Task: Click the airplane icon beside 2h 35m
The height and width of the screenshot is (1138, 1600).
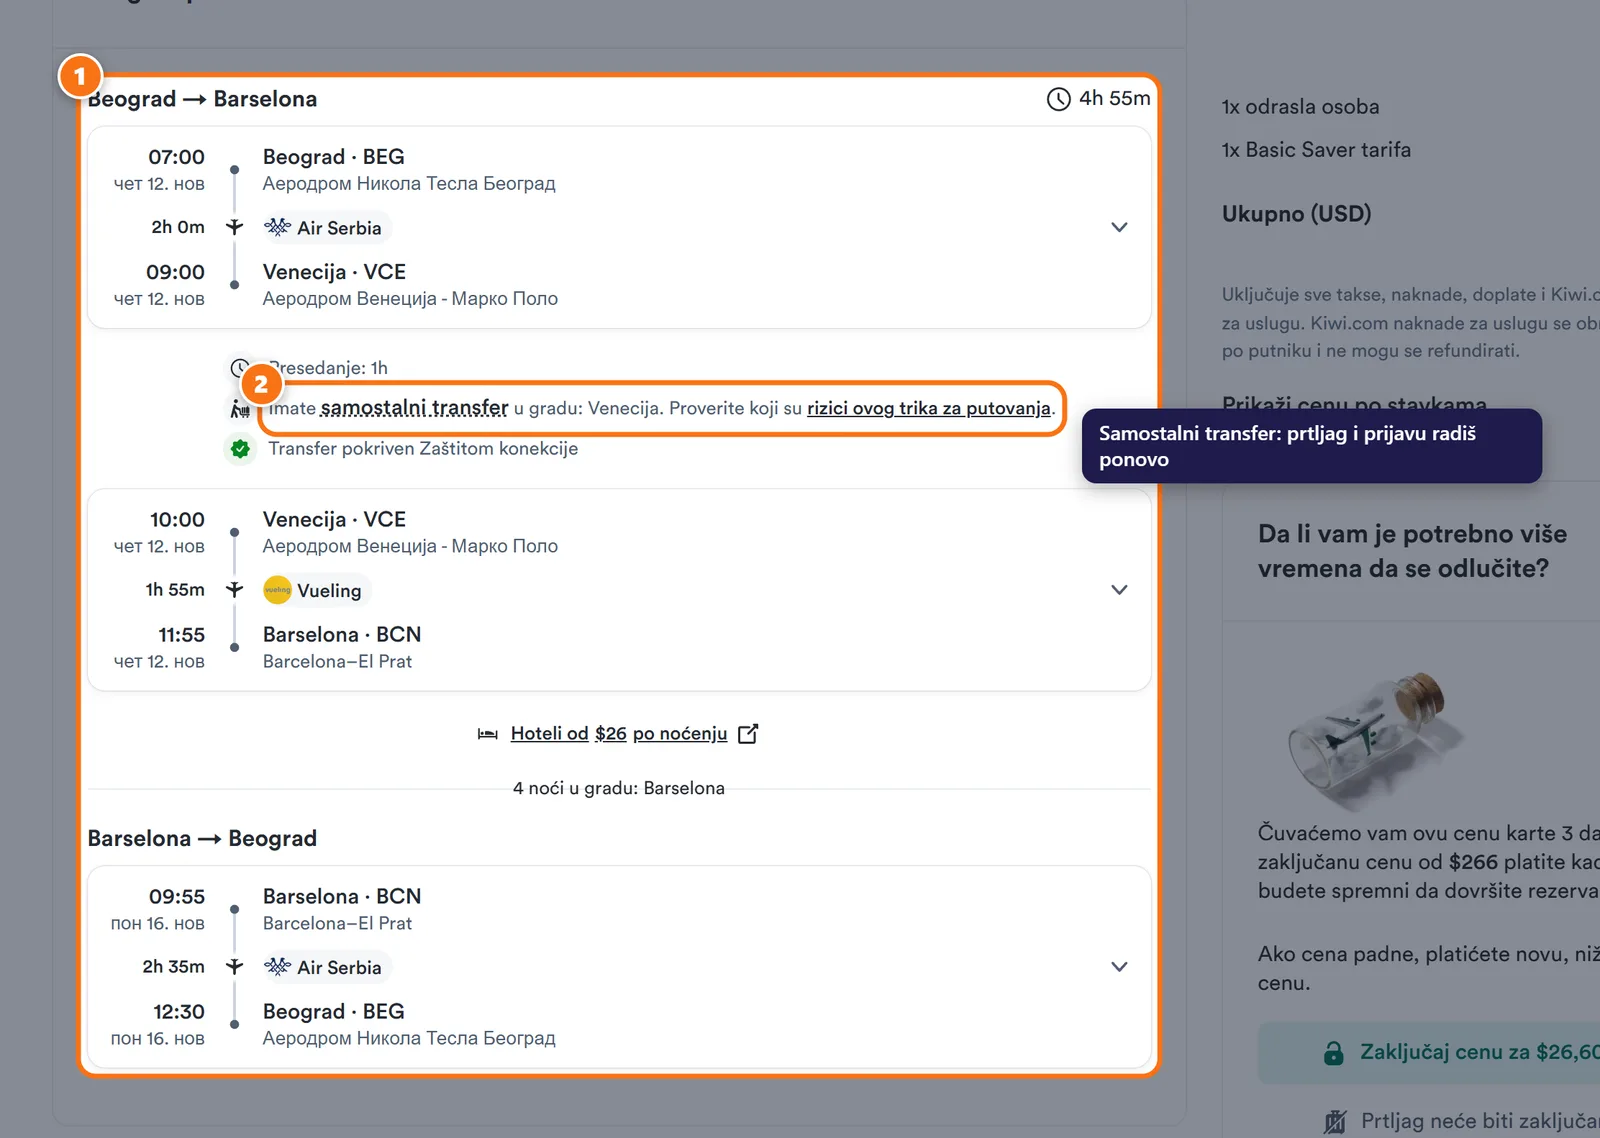Action: click(x=234, y=967)
